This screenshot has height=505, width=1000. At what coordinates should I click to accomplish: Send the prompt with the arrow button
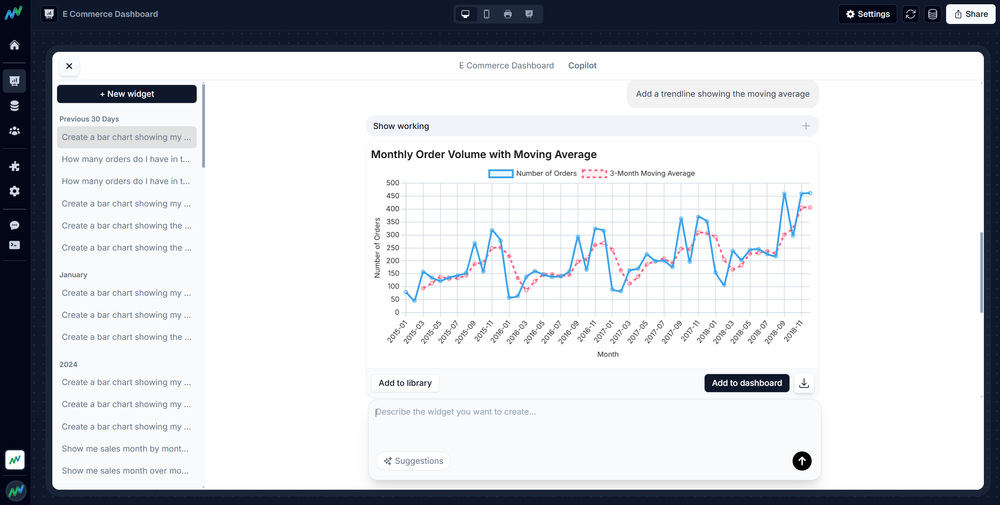point(802,461)
